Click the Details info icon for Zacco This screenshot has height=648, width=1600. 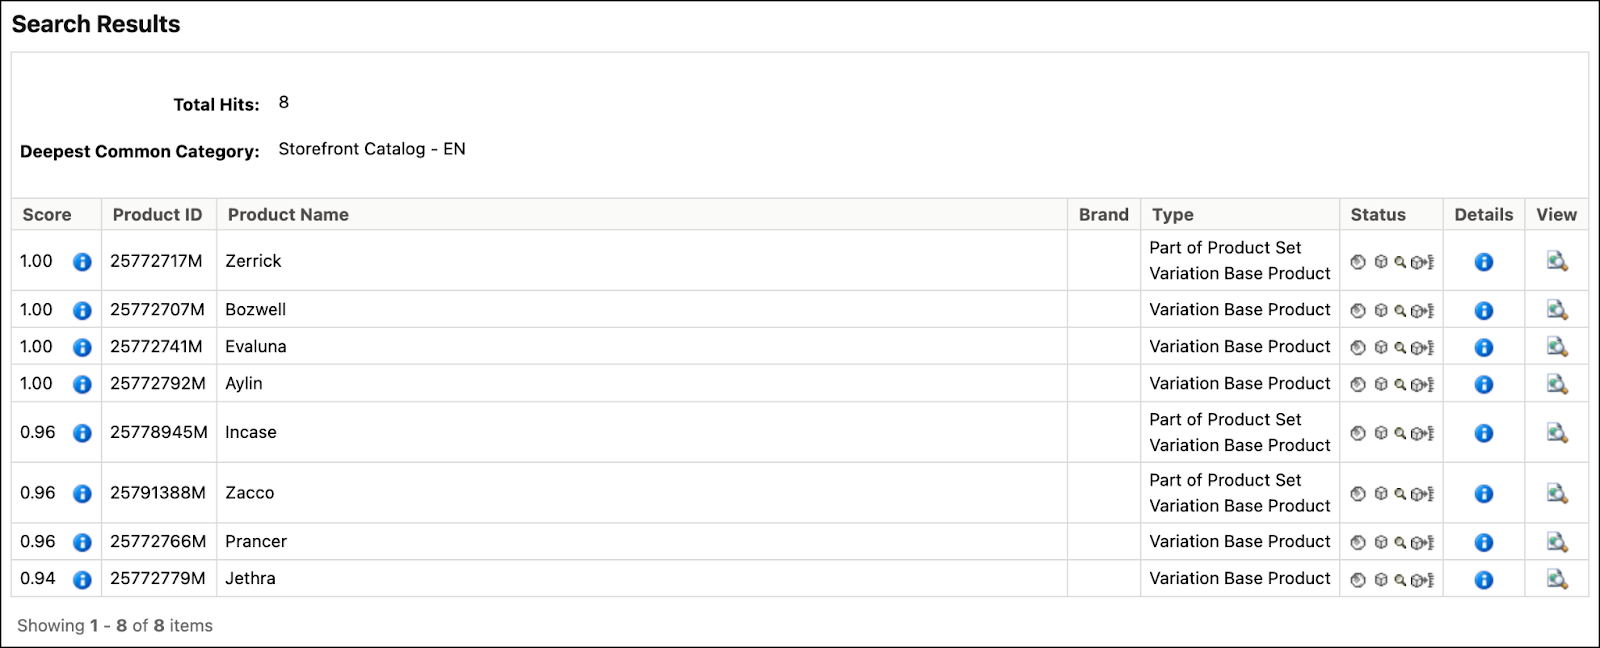(1484, 493)
